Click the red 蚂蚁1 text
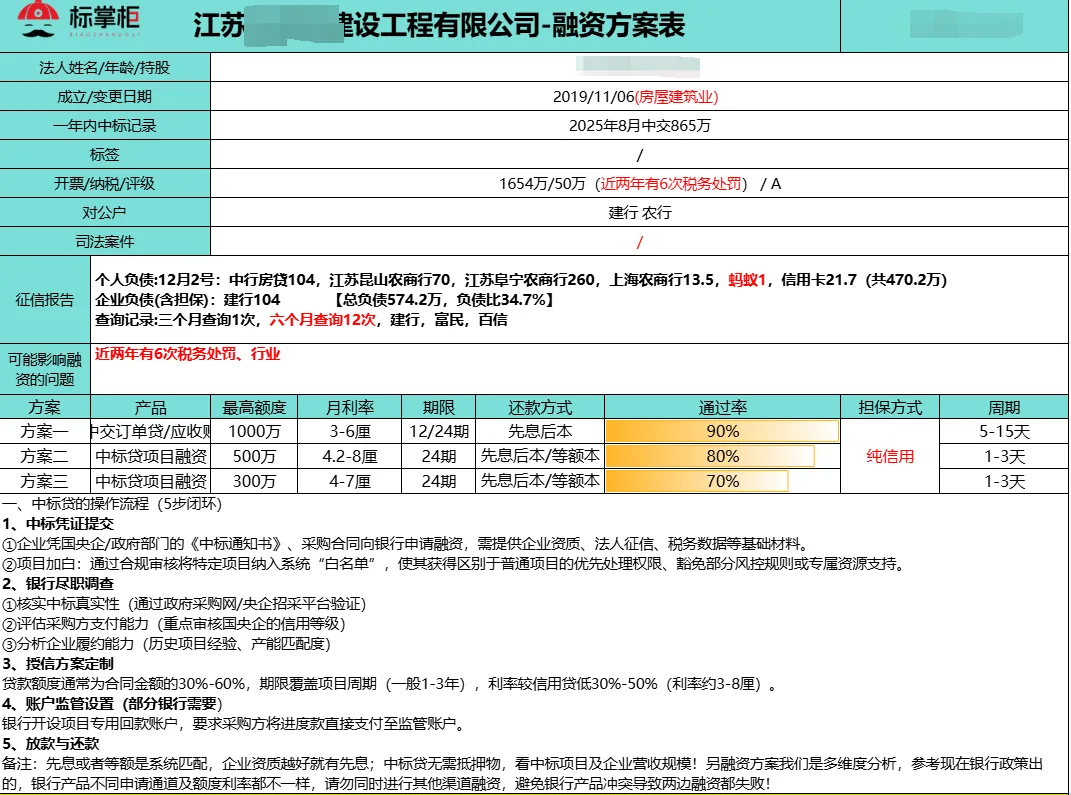This screenshot has width=1071, height=795. (747, 280)
